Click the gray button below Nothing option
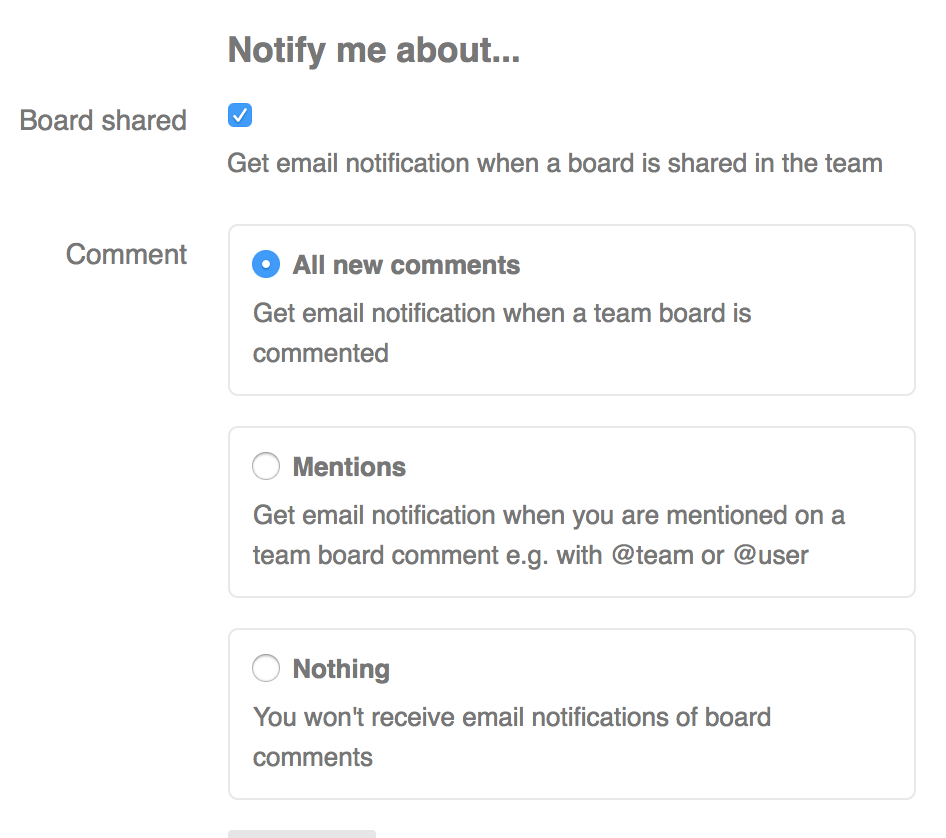Image resolution: width=946 pixels, height=838 pixels. (302, 834)
